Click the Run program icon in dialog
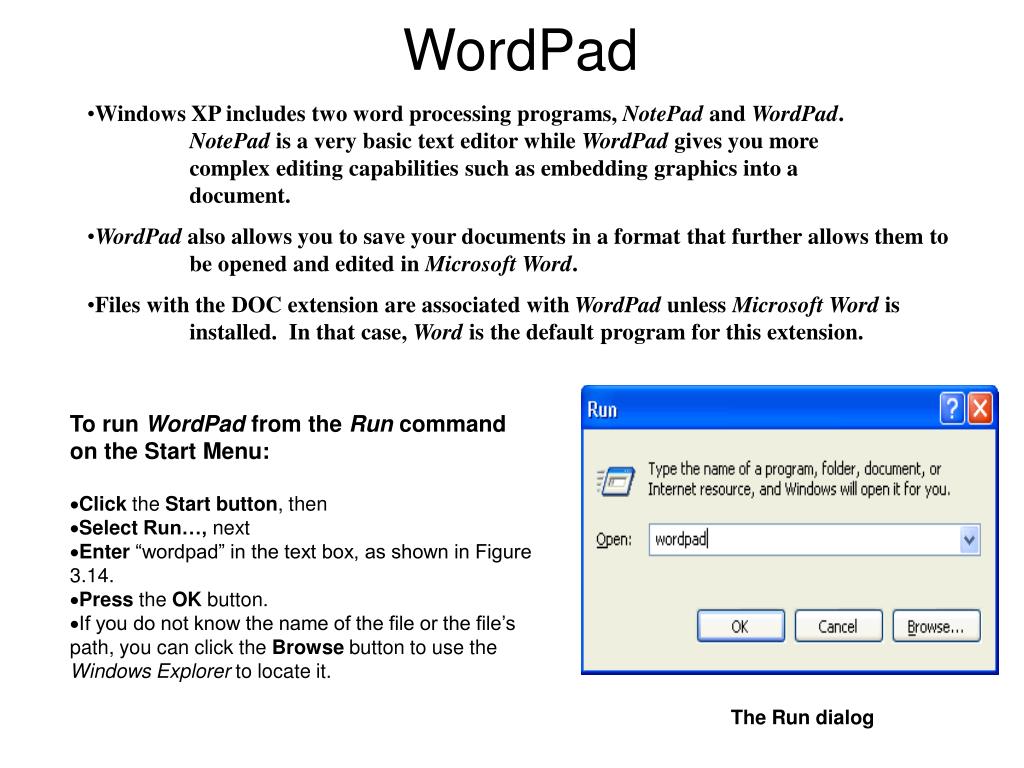Screen dimensions: 1024x768 (615, 481)
